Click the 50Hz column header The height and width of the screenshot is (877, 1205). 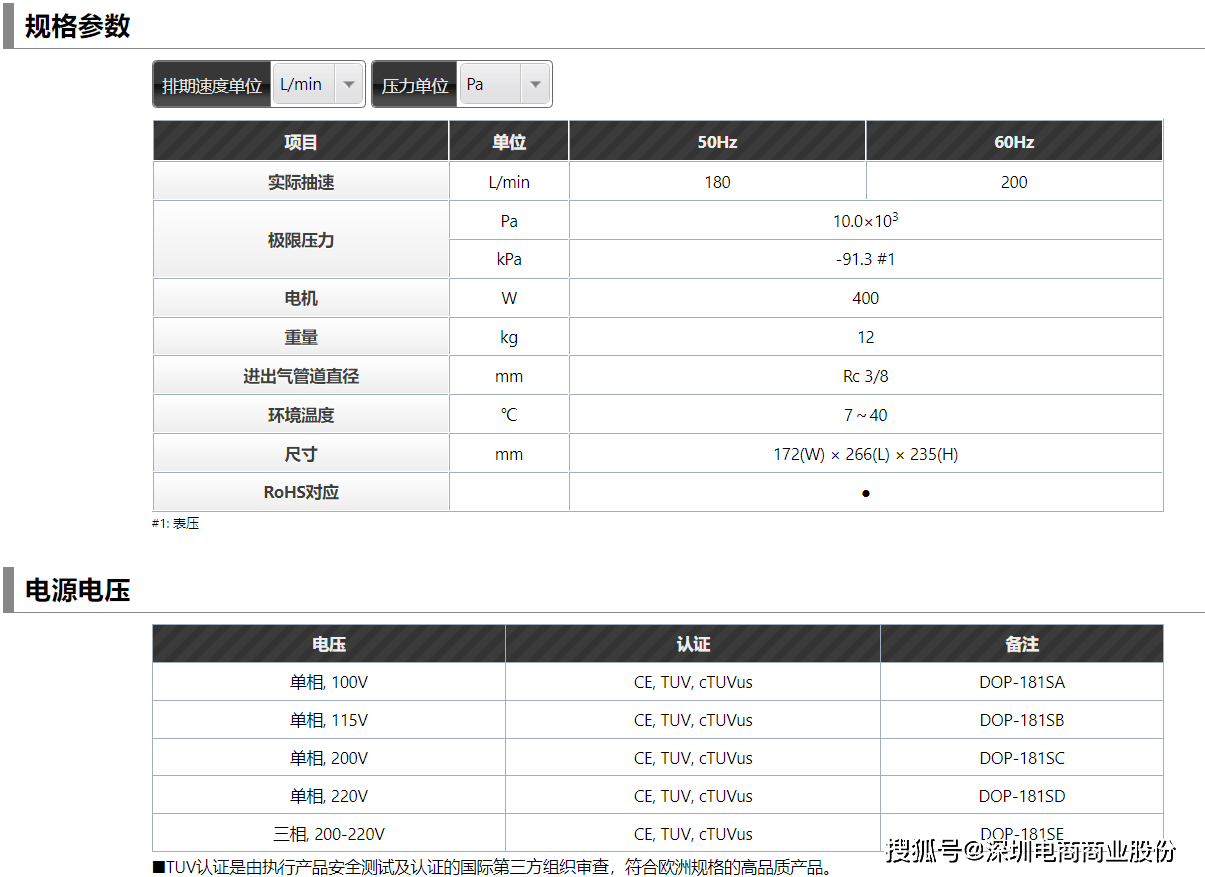click(x=717, y=142)
